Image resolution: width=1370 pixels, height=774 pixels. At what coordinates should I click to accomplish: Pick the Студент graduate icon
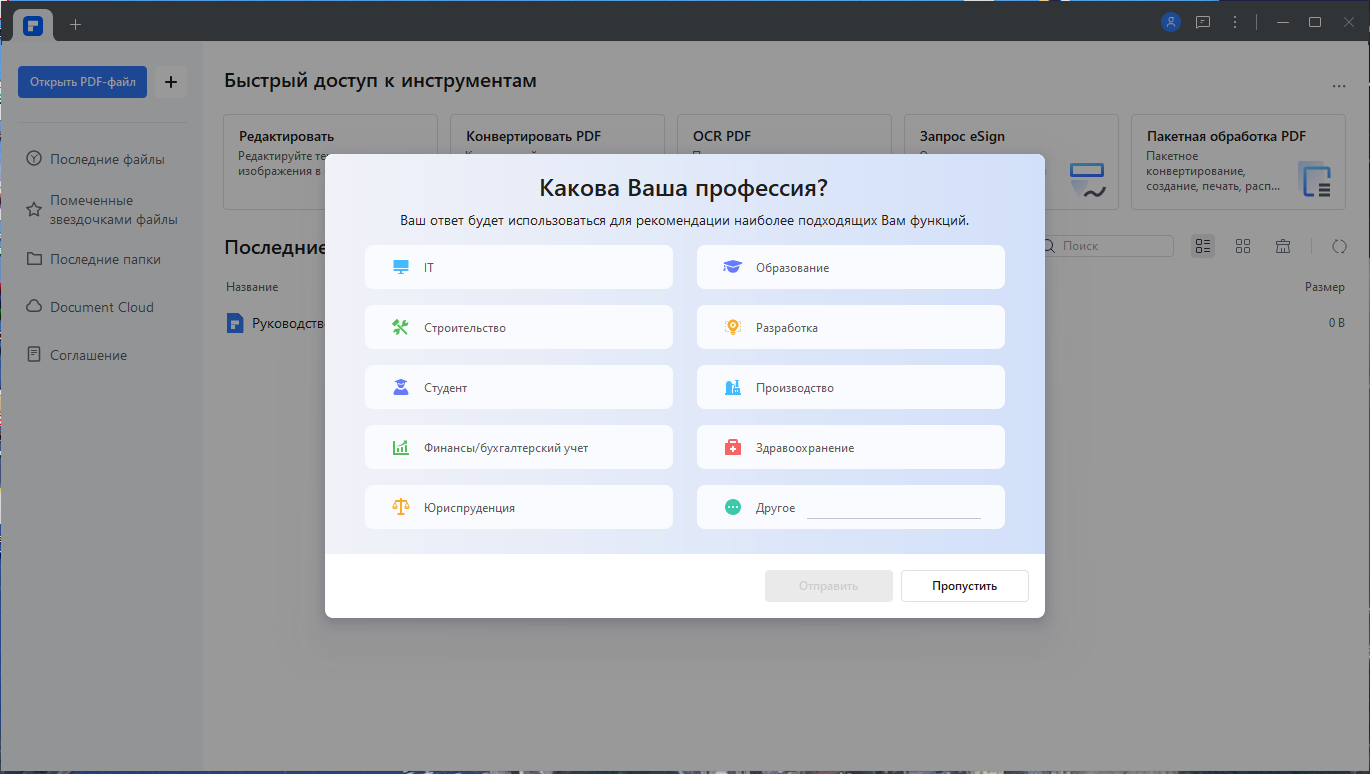(401, 388)
